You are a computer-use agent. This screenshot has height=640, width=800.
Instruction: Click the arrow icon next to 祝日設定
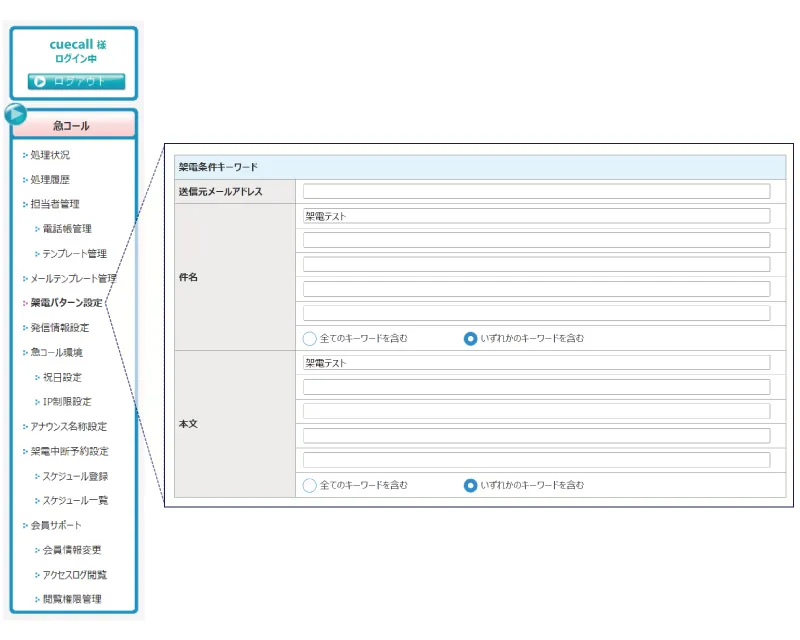point(37,377)
